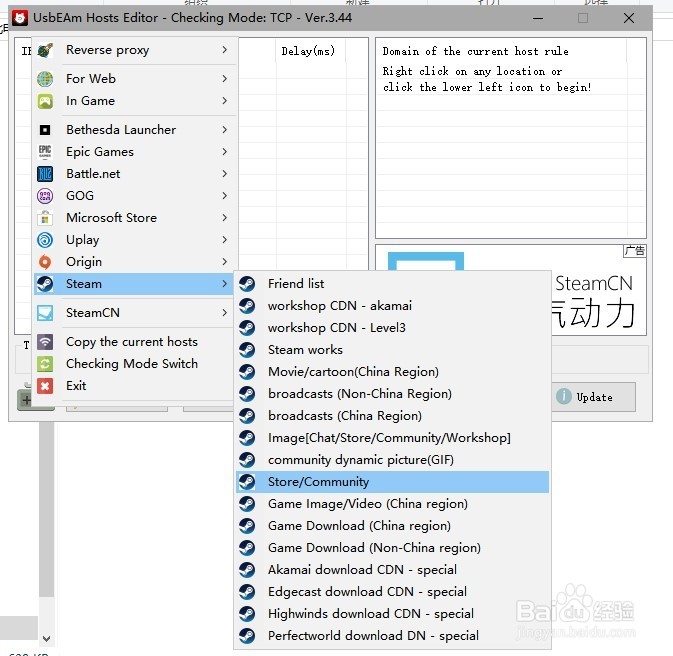Click the Origin logo icon
The image size is (673, 656).
pyautogui.click(x=45, y=262)
